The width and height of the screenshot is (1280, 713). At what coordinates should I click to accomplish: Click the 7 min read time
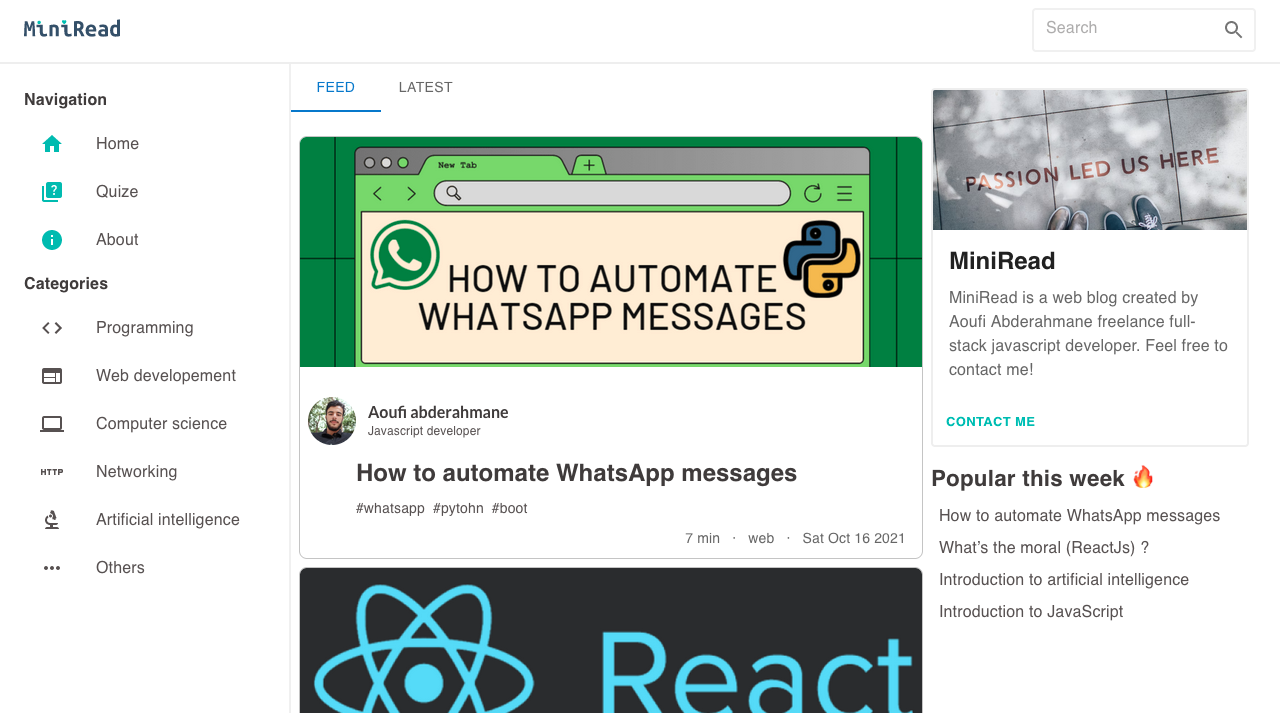pyautogui.click(x=702, y=538)
